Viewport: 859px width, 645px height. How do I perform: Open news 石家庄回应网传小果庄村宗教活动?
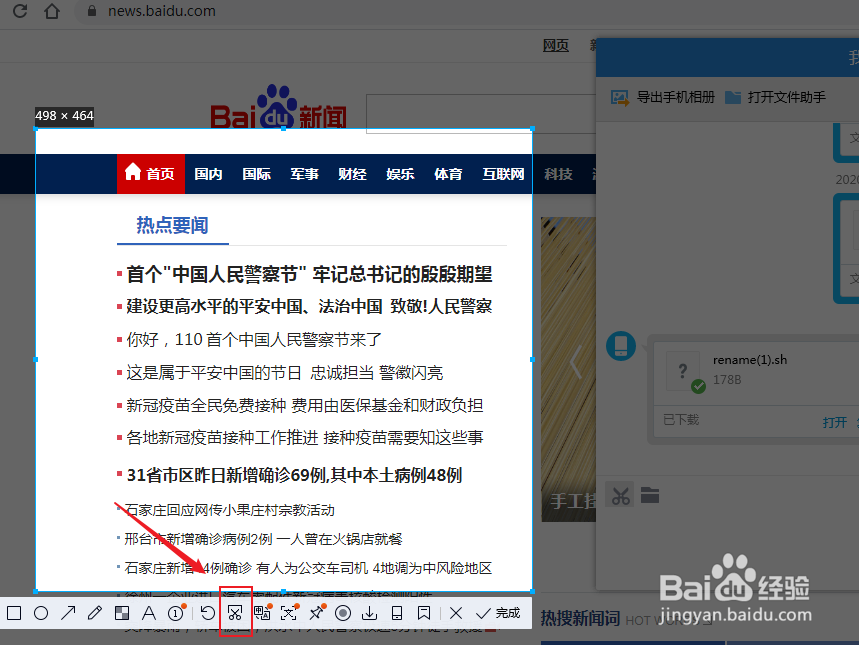(229, 510)
